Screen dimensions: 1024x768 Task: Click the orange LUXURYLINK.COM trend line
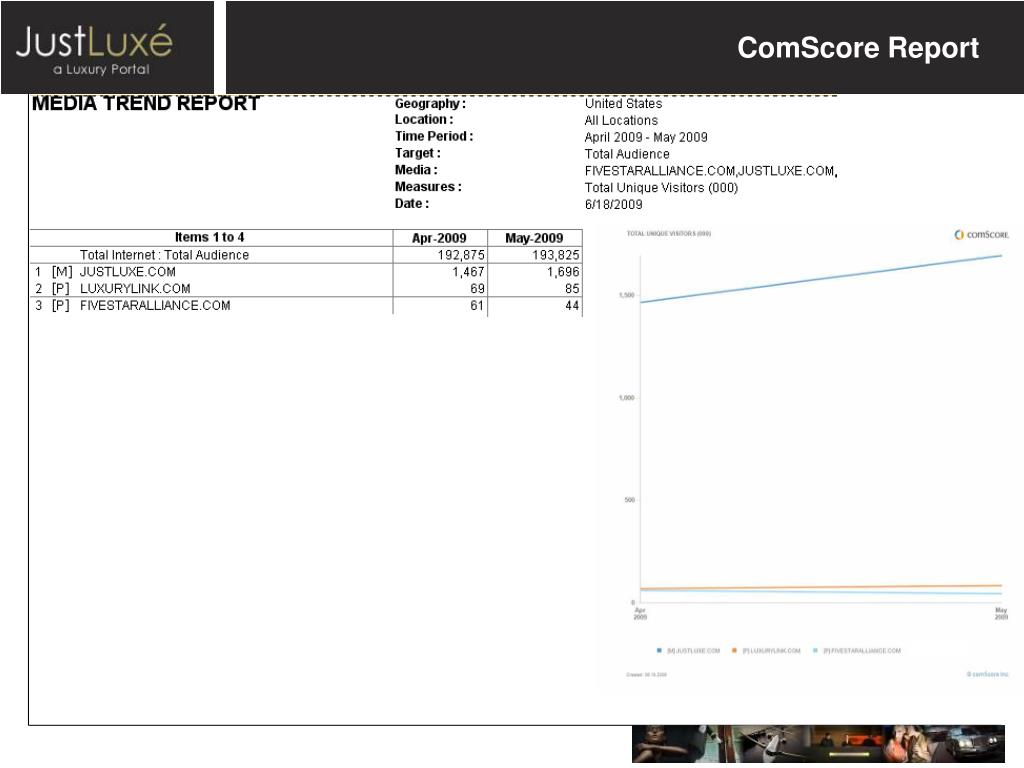[821, 587]
